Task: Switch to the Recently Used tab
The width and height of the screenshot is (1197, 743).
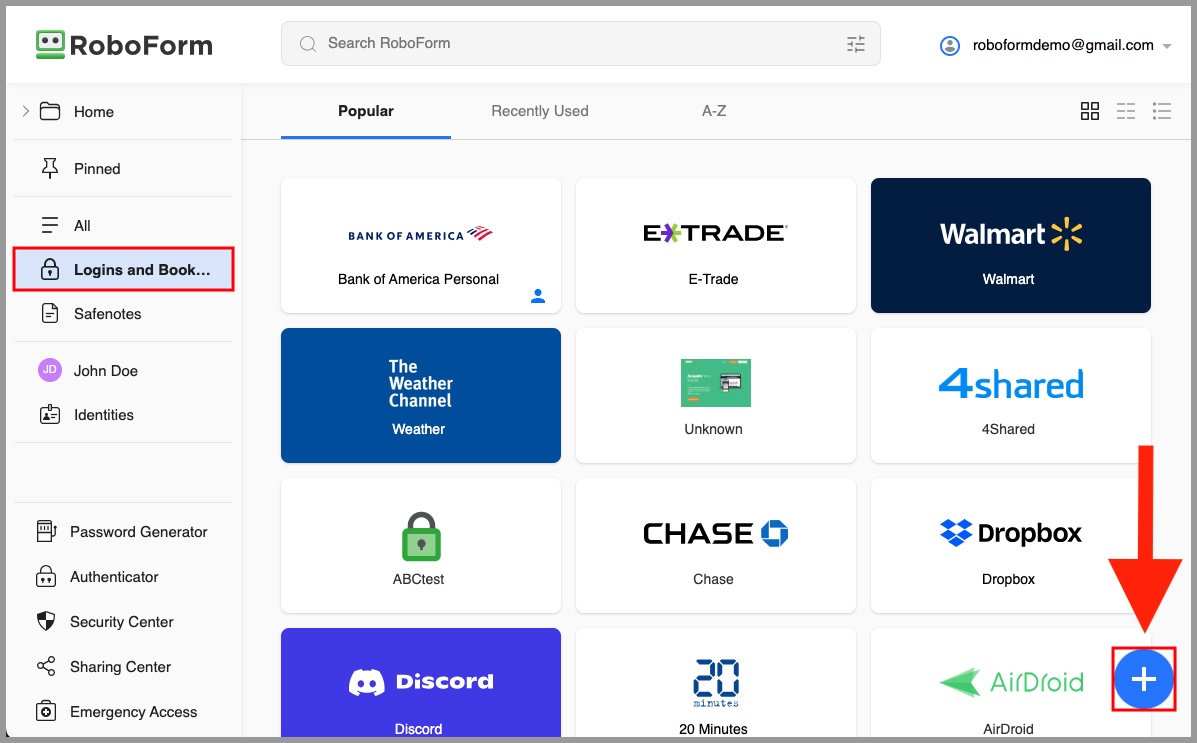Action: tap(539, 111)
